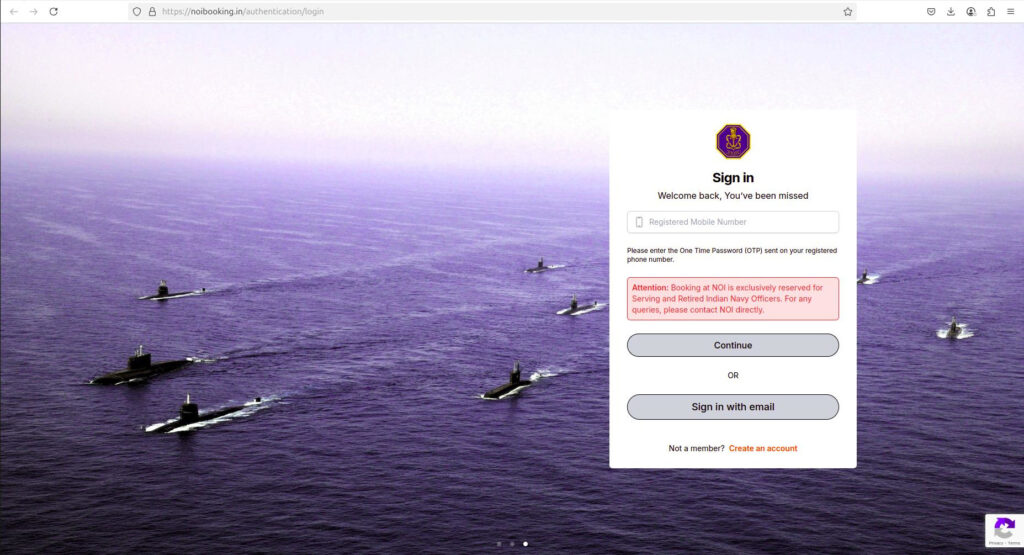Reload the current login page
Image resolution: width=1024 pixels, height=555 pixels.
pos(53,11)
